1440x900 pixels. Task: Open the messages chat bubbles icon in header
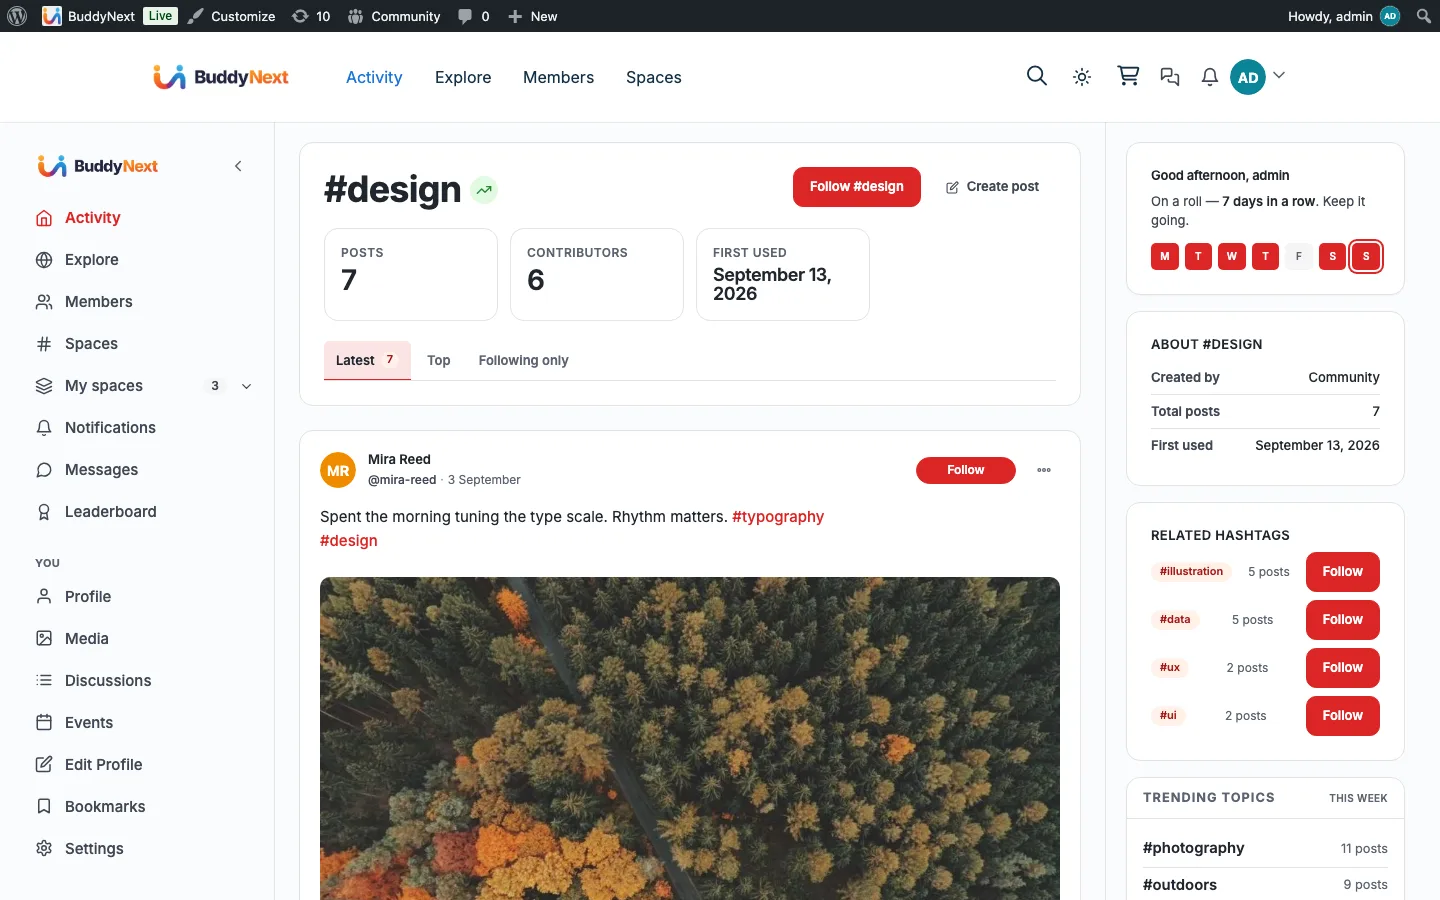pyautogui.click(x=1170, y=77)
